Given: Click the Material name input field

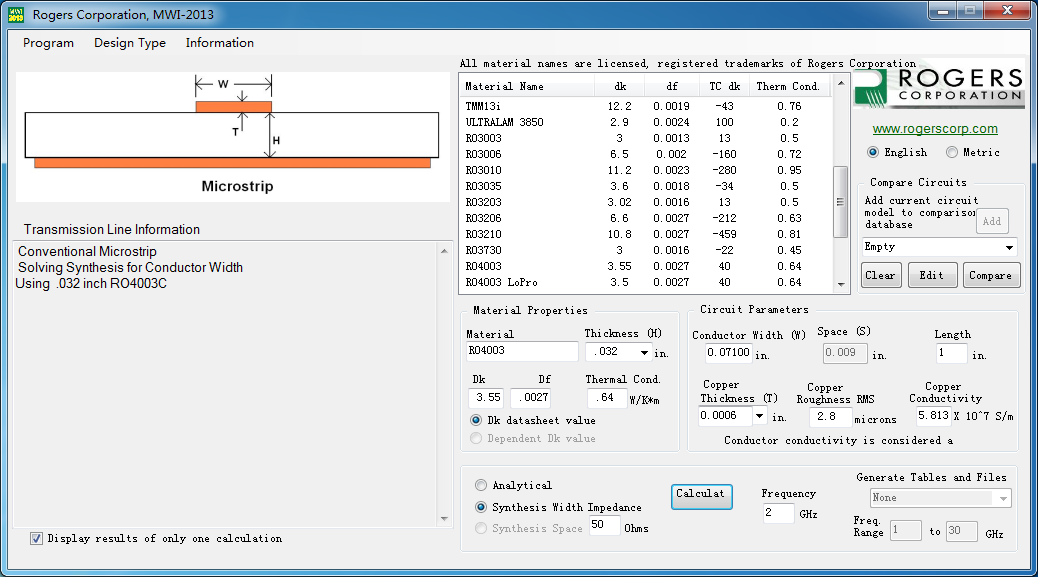Looking at the screenshot, I should pyautogui.click(x=522, y=351).
